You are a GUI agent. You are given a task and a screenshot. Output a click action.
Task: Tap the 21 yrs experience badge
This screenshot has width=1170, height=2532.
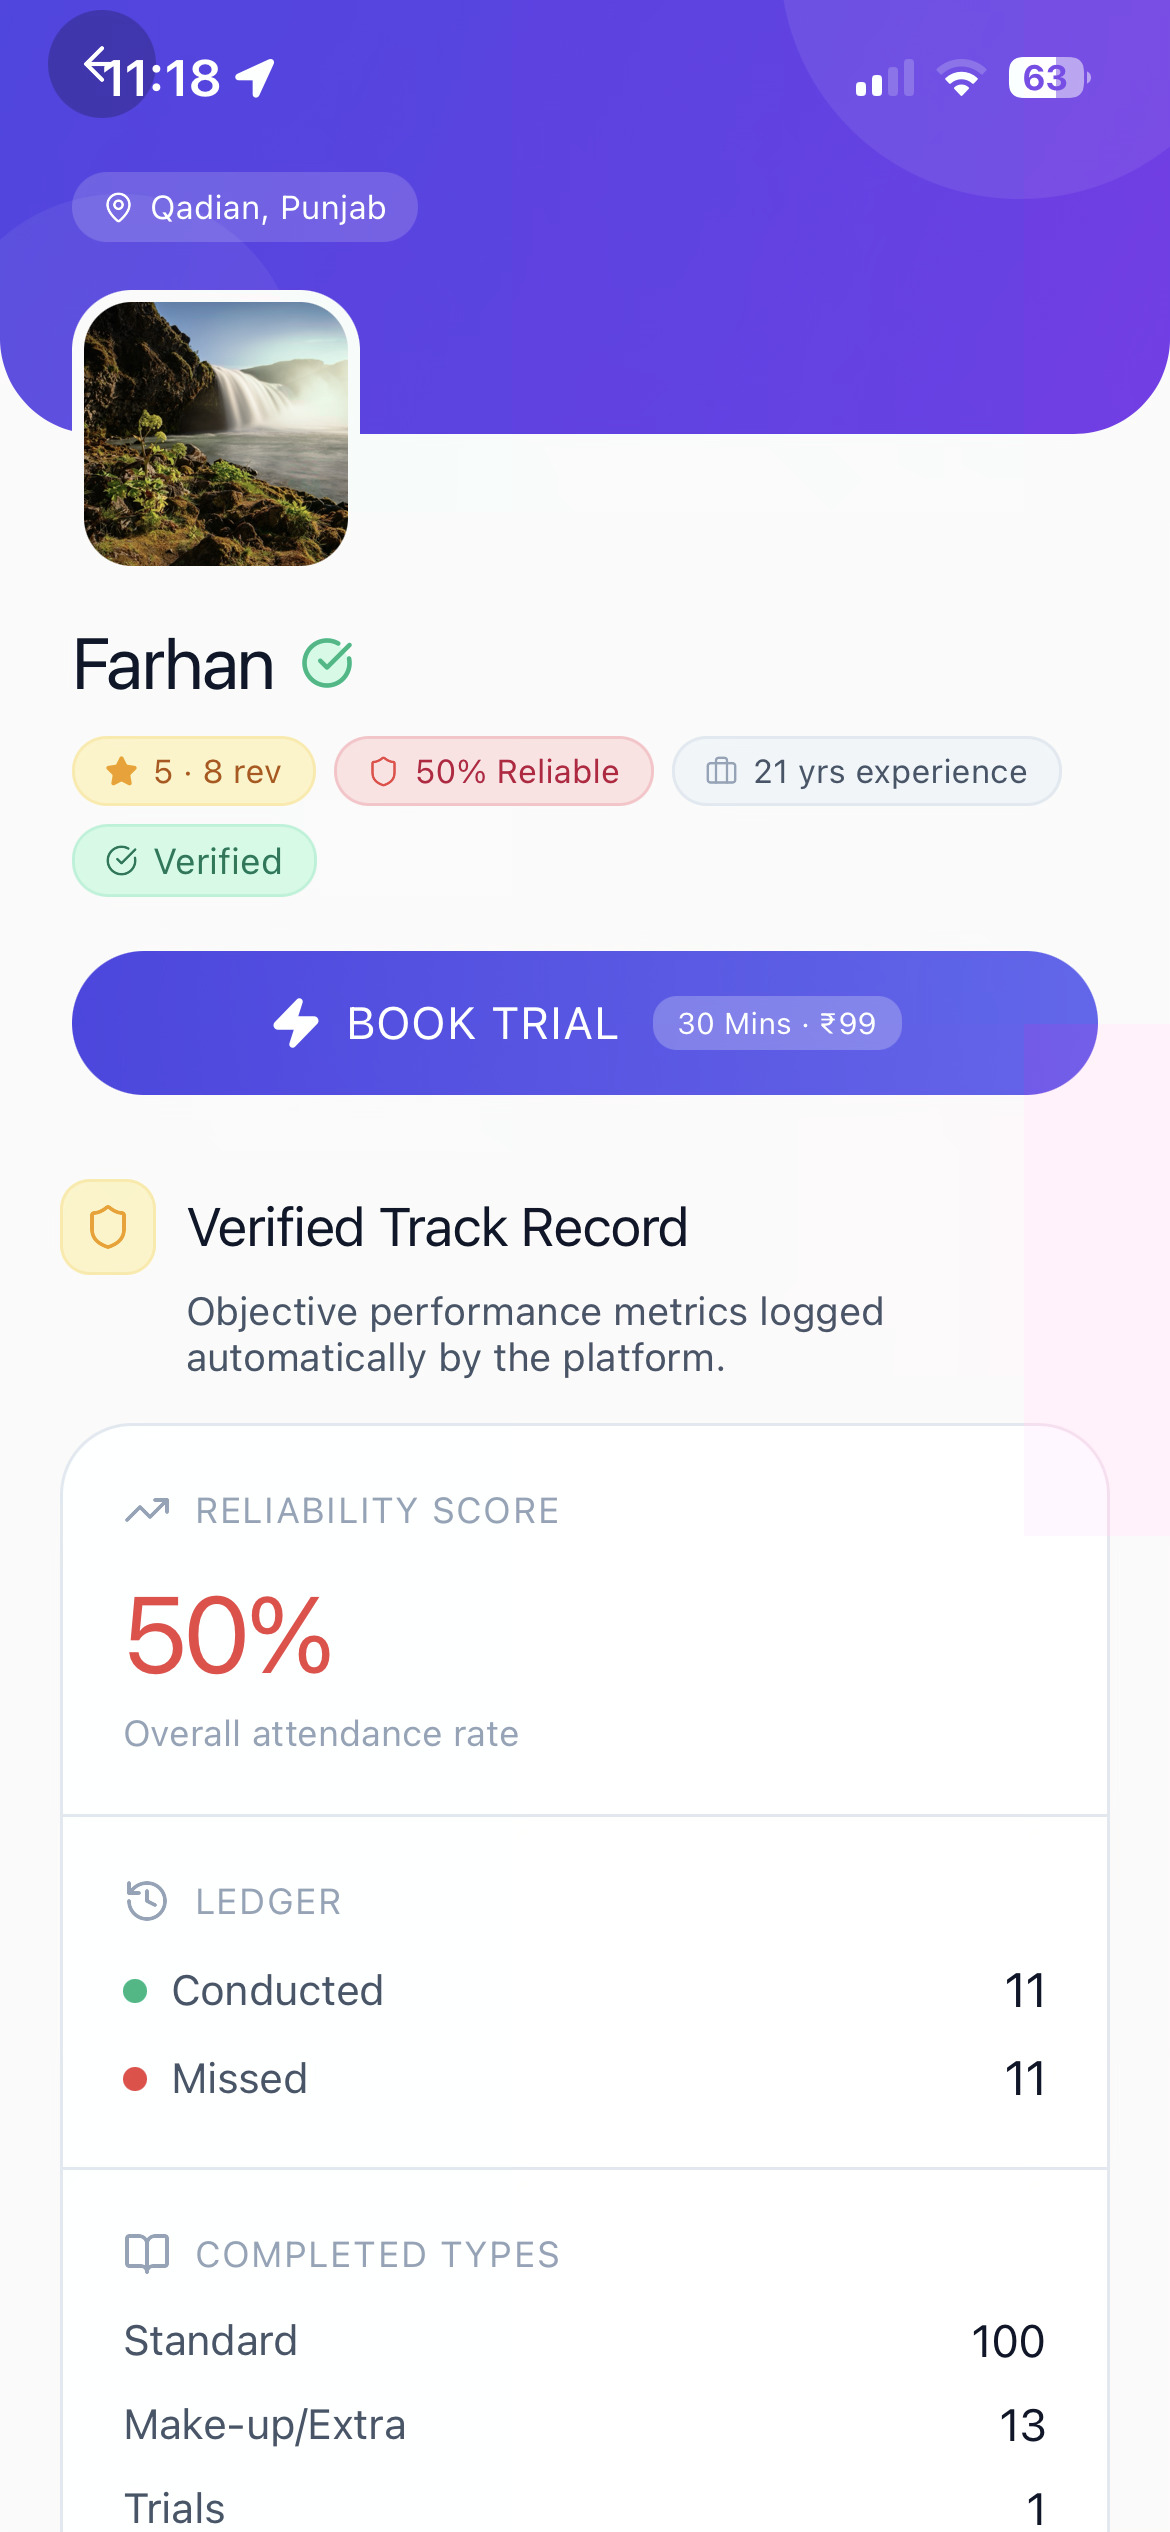pyautogui.click(x=867, y=771)
